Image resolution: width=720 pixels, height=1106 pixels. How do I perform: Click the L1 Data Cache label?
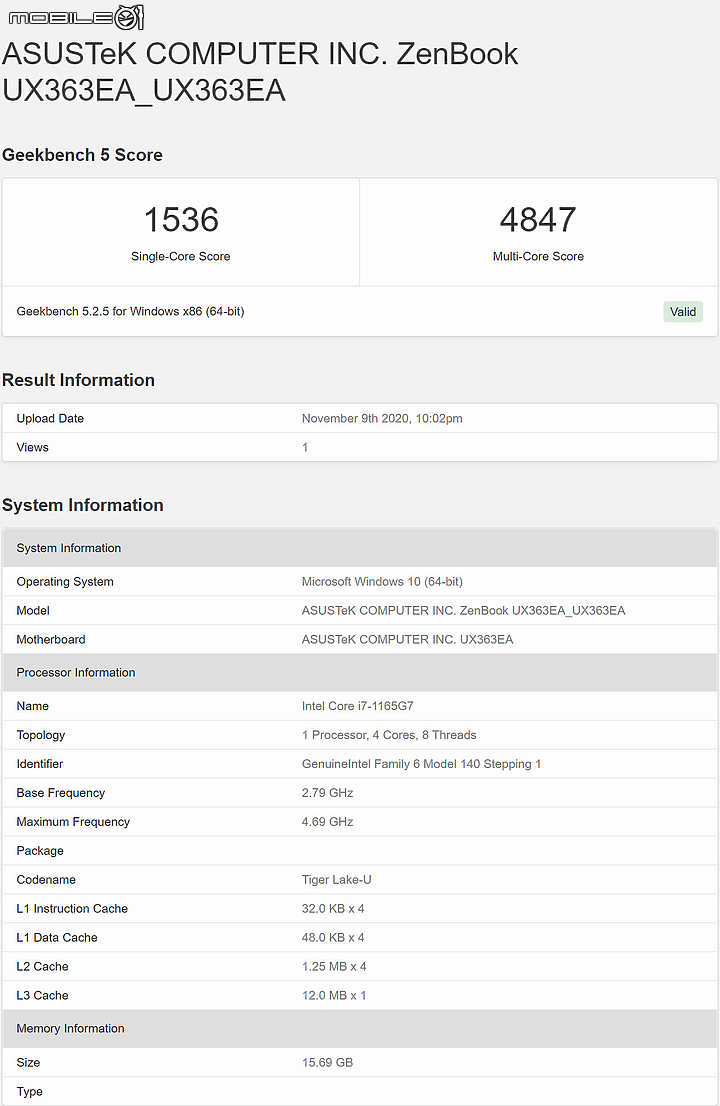point(57,937)
